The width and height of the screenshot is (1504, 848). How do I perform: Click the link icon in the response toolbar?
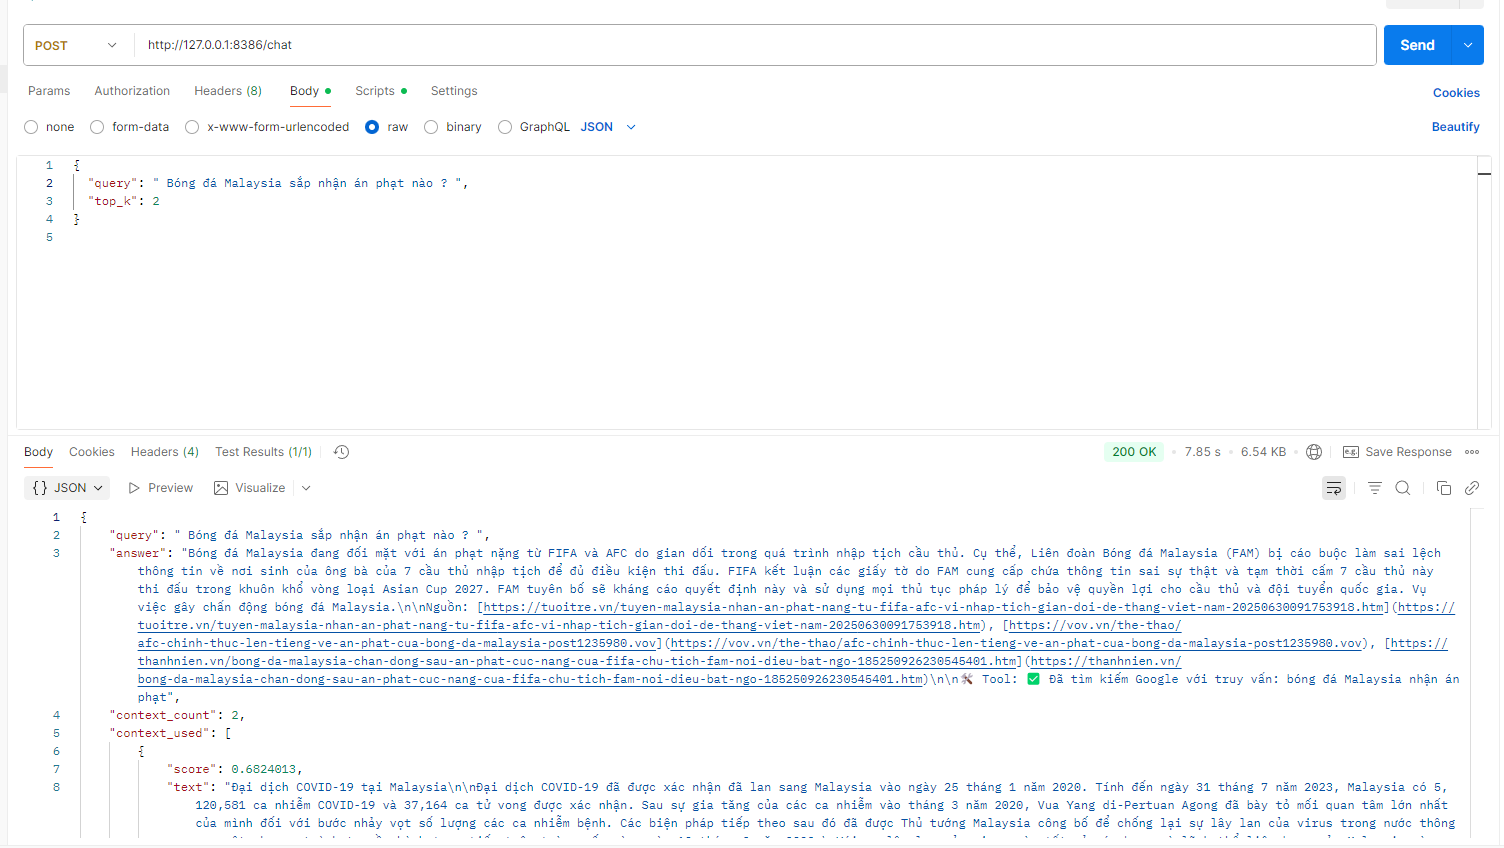[1471, 487]
